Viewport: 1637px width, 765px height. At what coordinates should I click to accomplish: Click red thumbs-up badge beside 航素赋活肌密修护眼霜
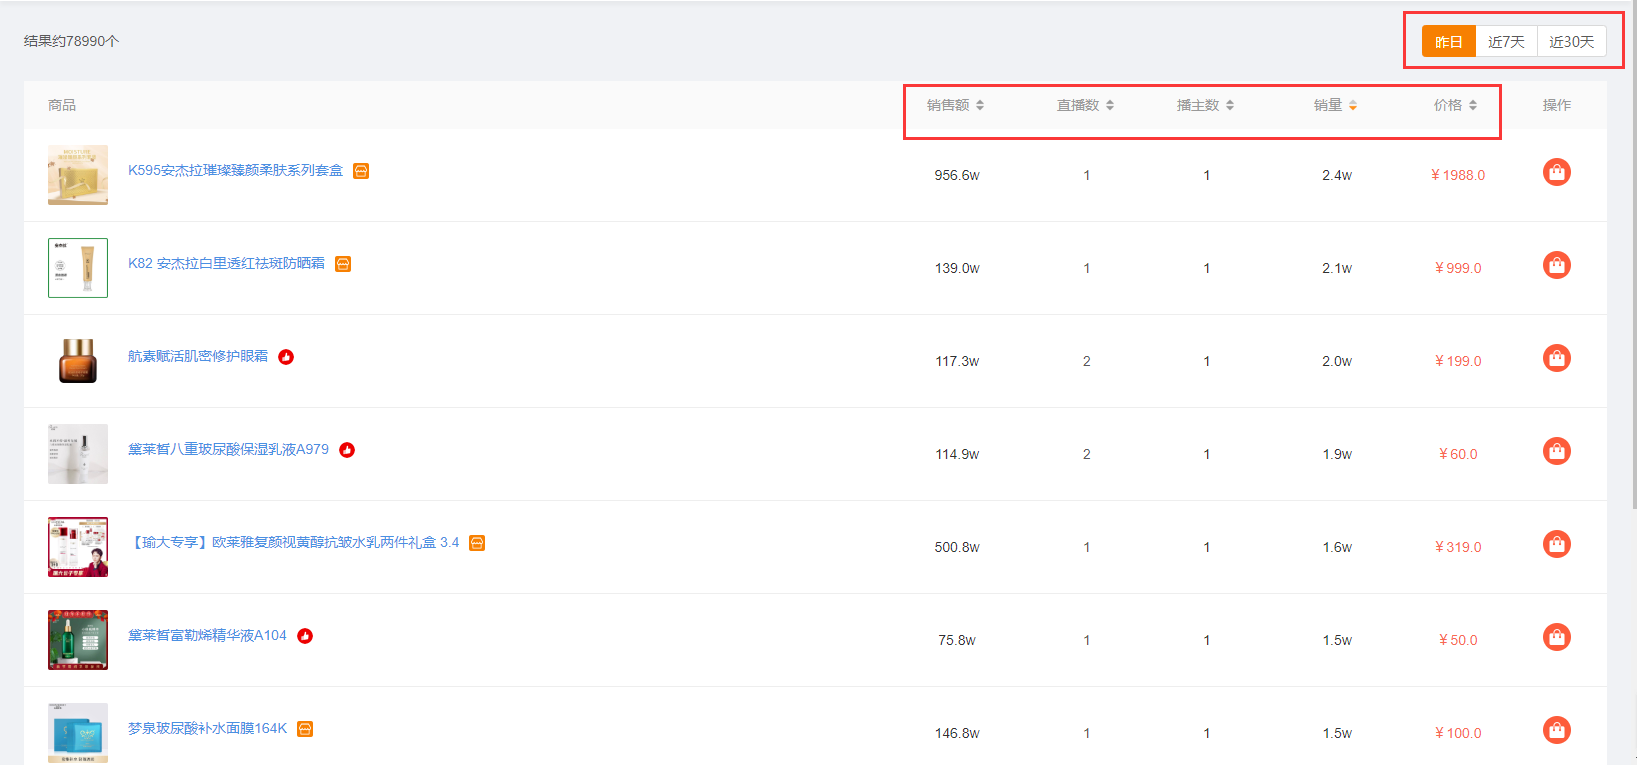pyautogui.click(x=286, y=357)
